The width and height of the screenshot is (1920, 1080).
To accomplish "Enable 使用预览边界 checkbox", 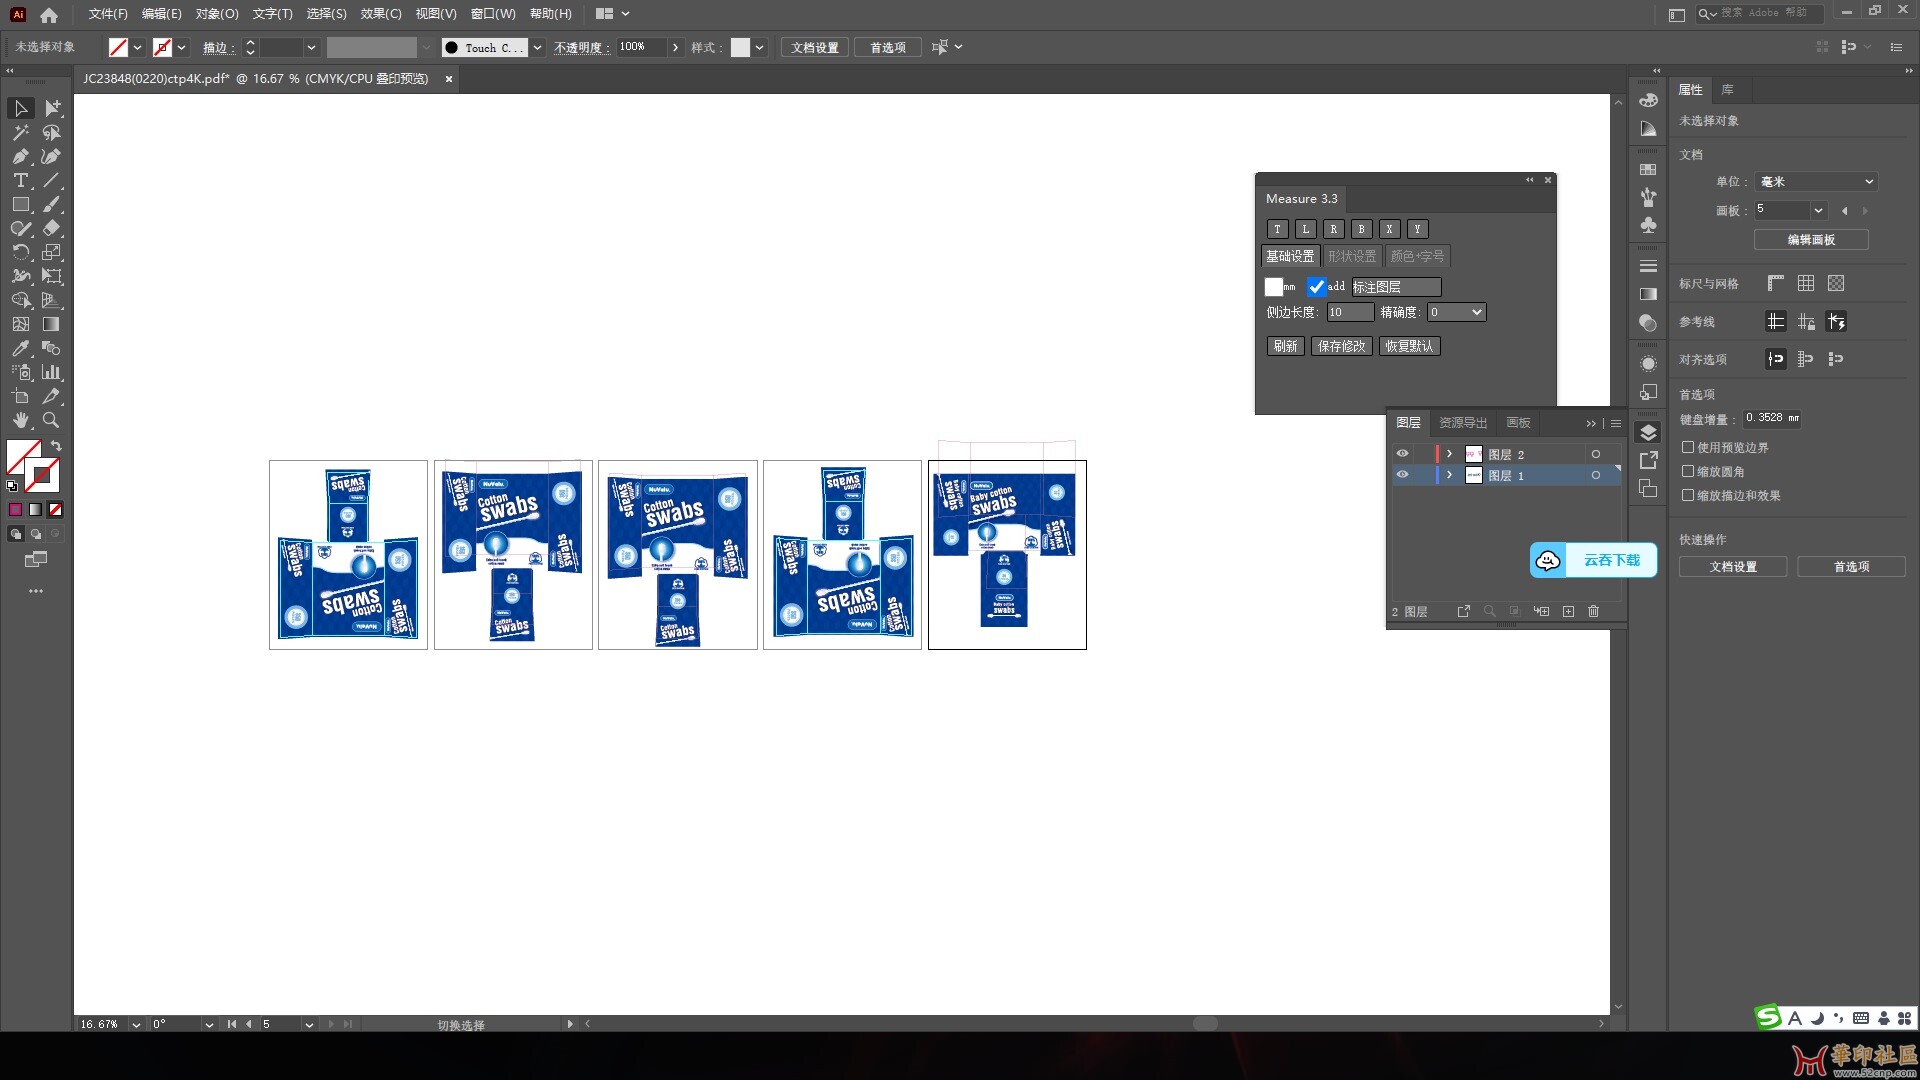I will 1688,447.
